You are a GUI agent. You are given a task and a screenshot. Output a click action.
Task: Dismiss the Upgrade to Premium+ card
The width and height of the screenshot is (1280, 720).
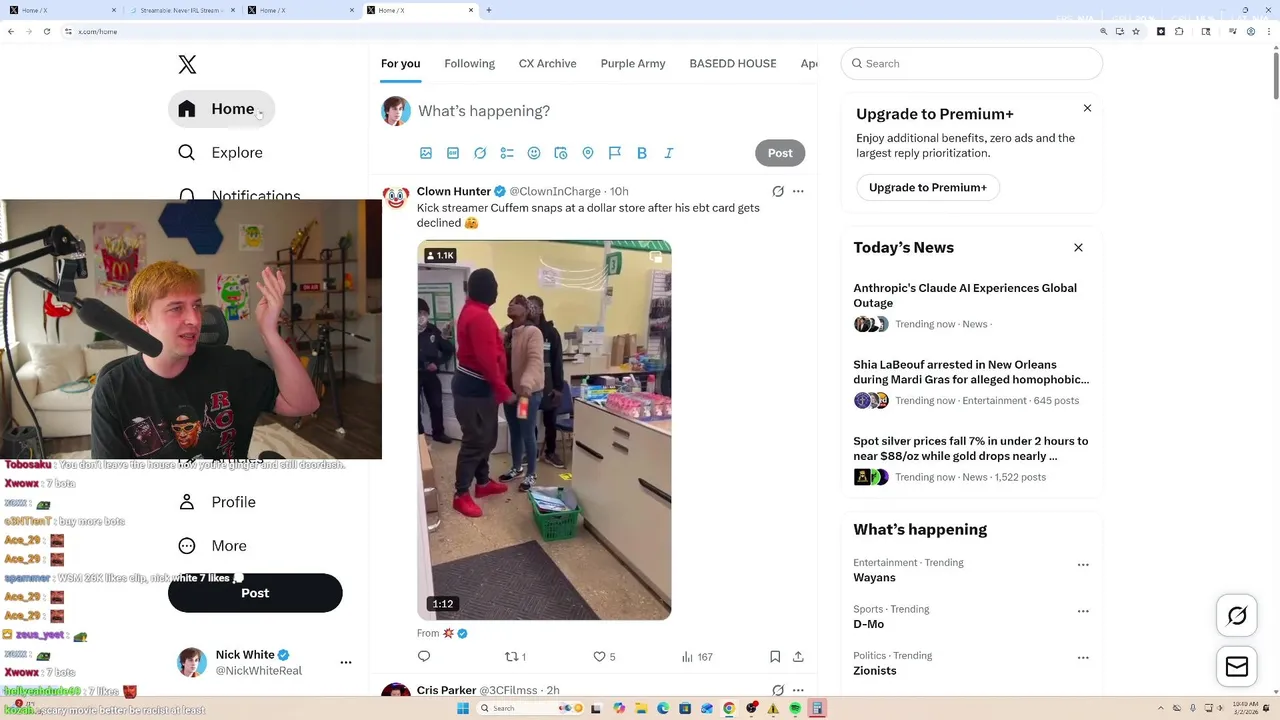(x=1087, y=108)
